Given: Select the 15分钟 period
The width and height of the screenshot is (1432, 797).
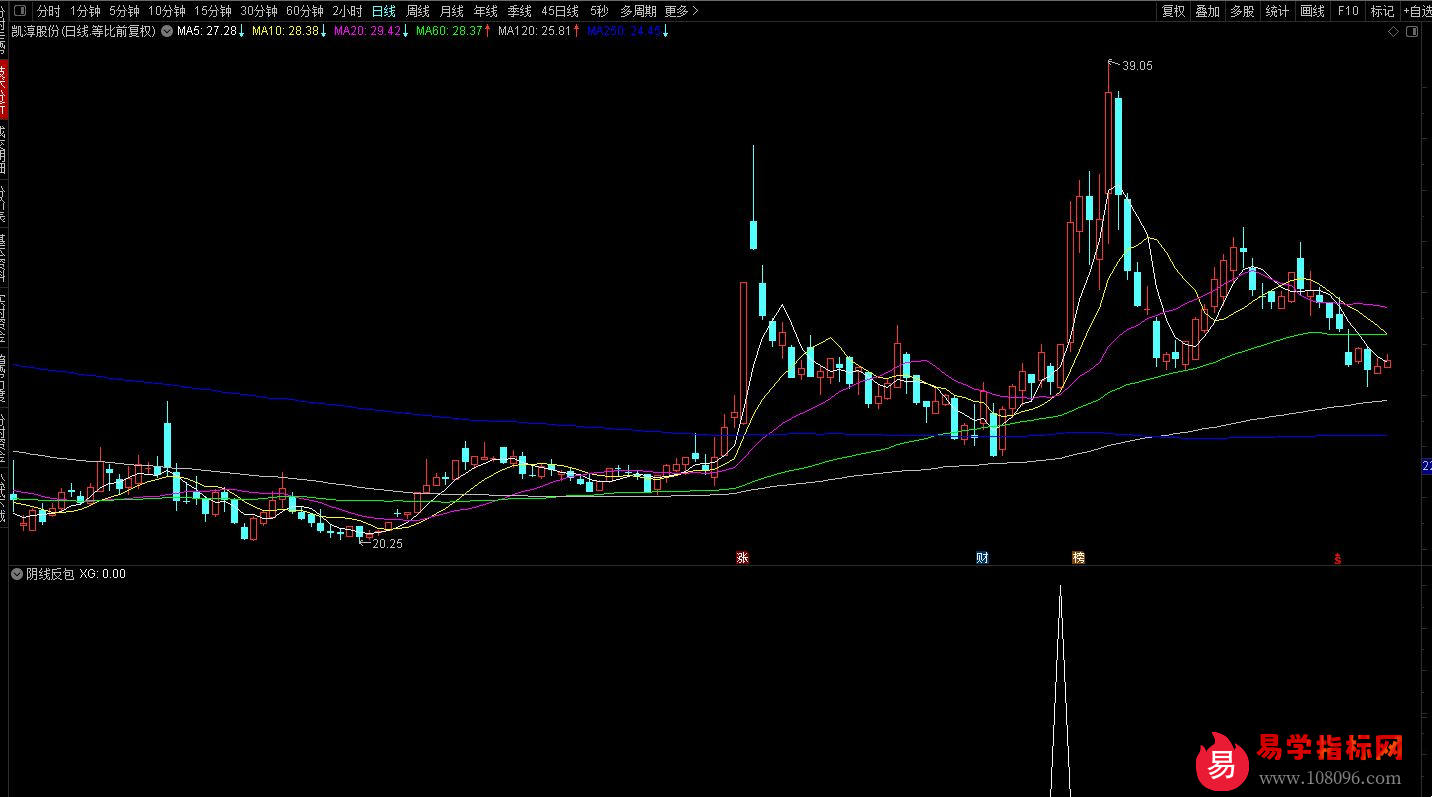Looking at the screenshot, I should click(212, 11).
